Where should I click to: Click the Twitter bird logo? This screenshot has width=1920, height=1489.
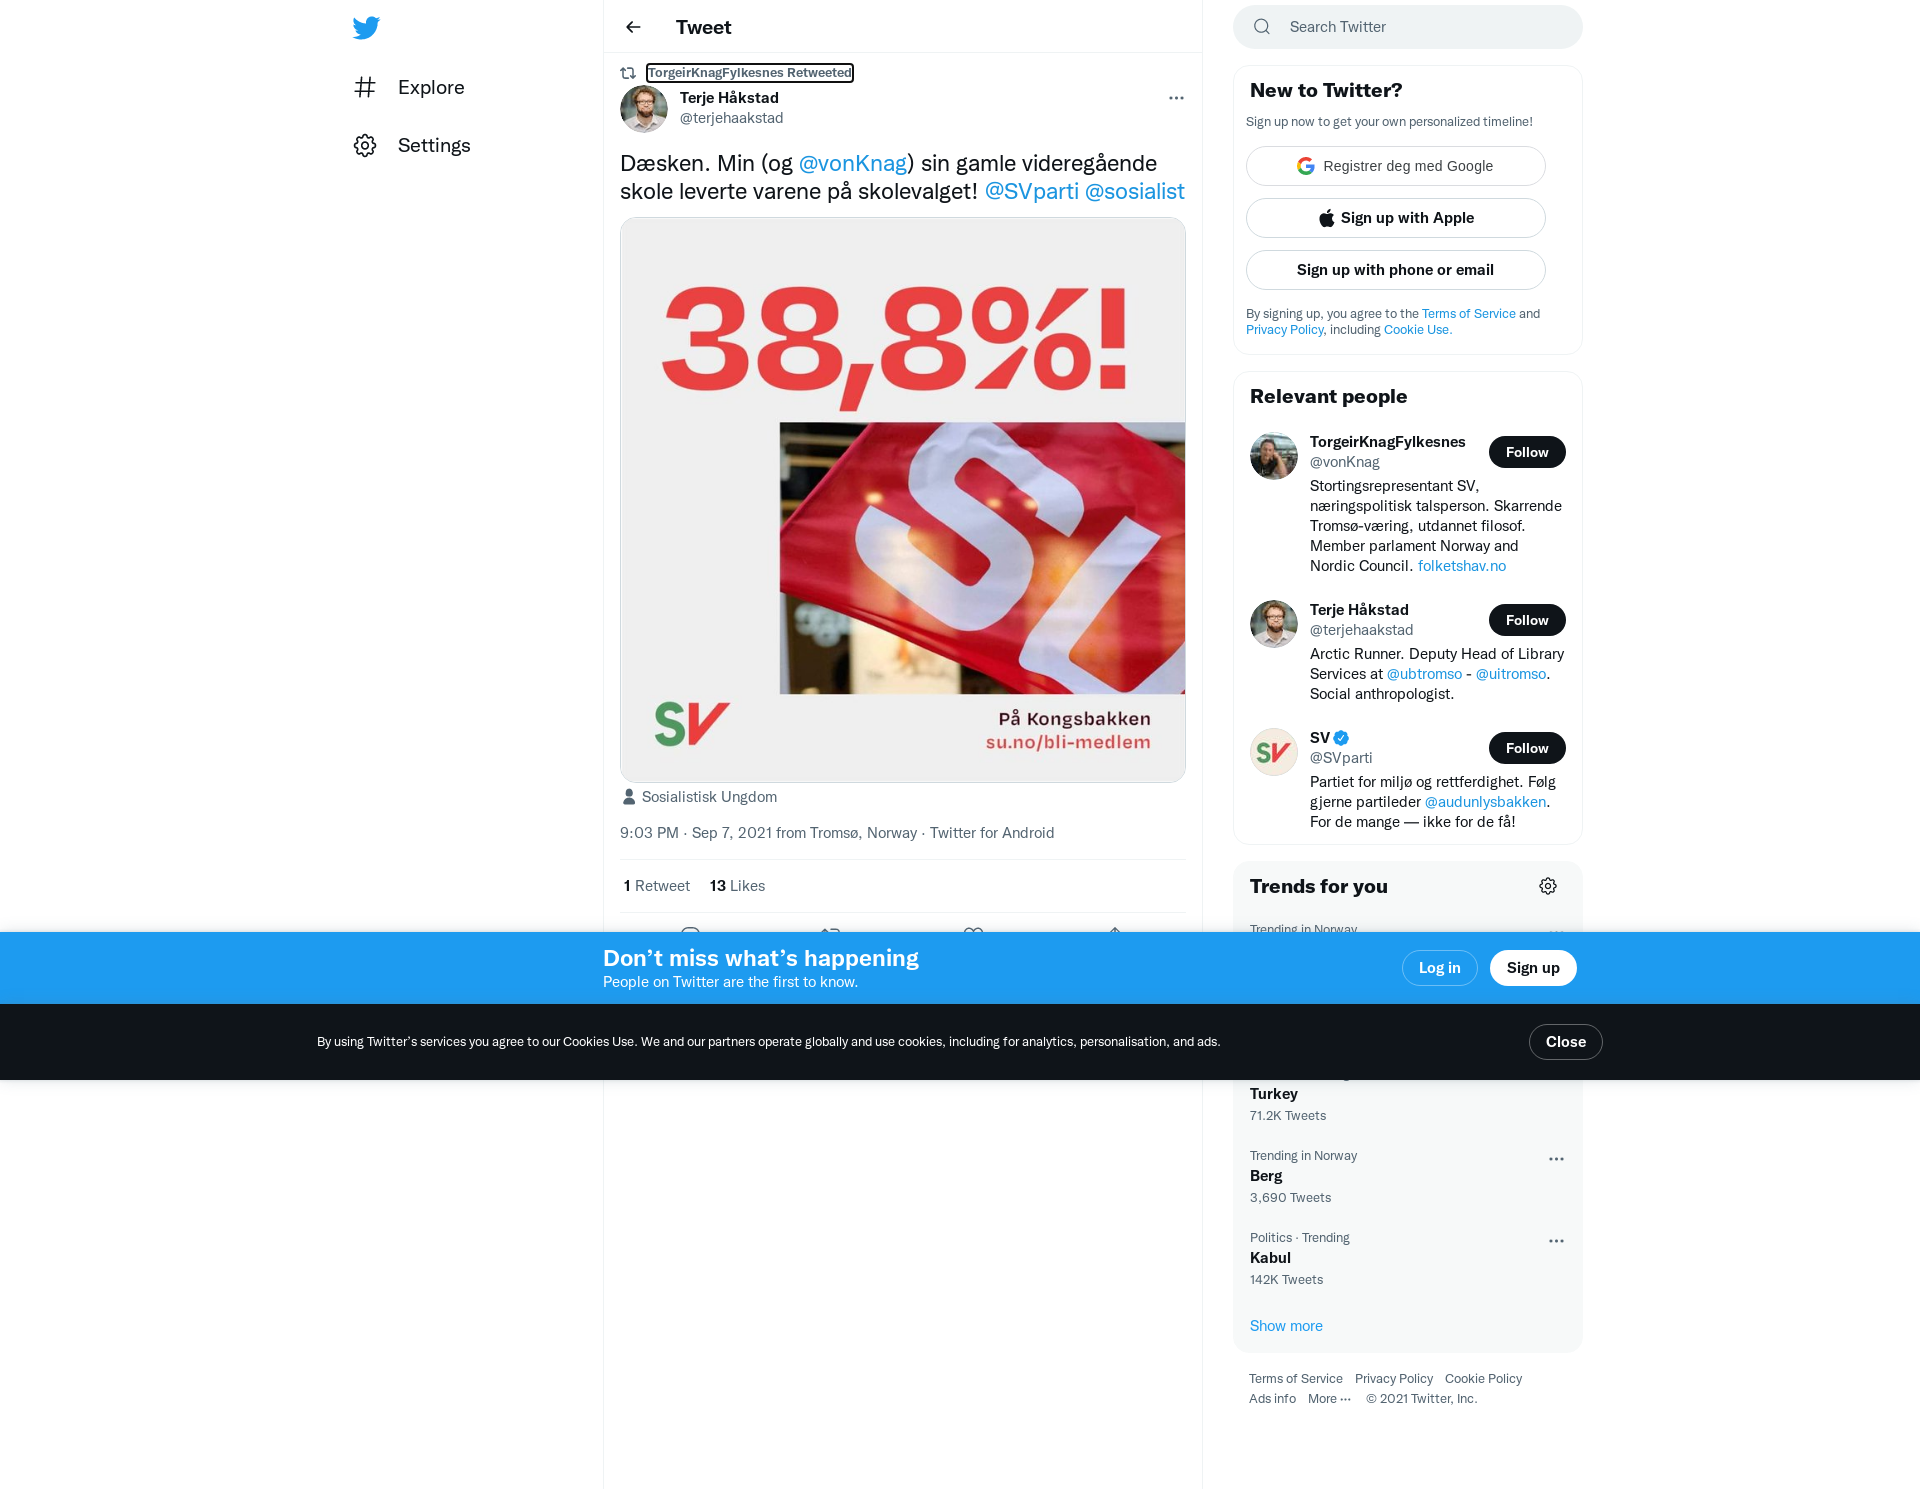pos(366,27)
